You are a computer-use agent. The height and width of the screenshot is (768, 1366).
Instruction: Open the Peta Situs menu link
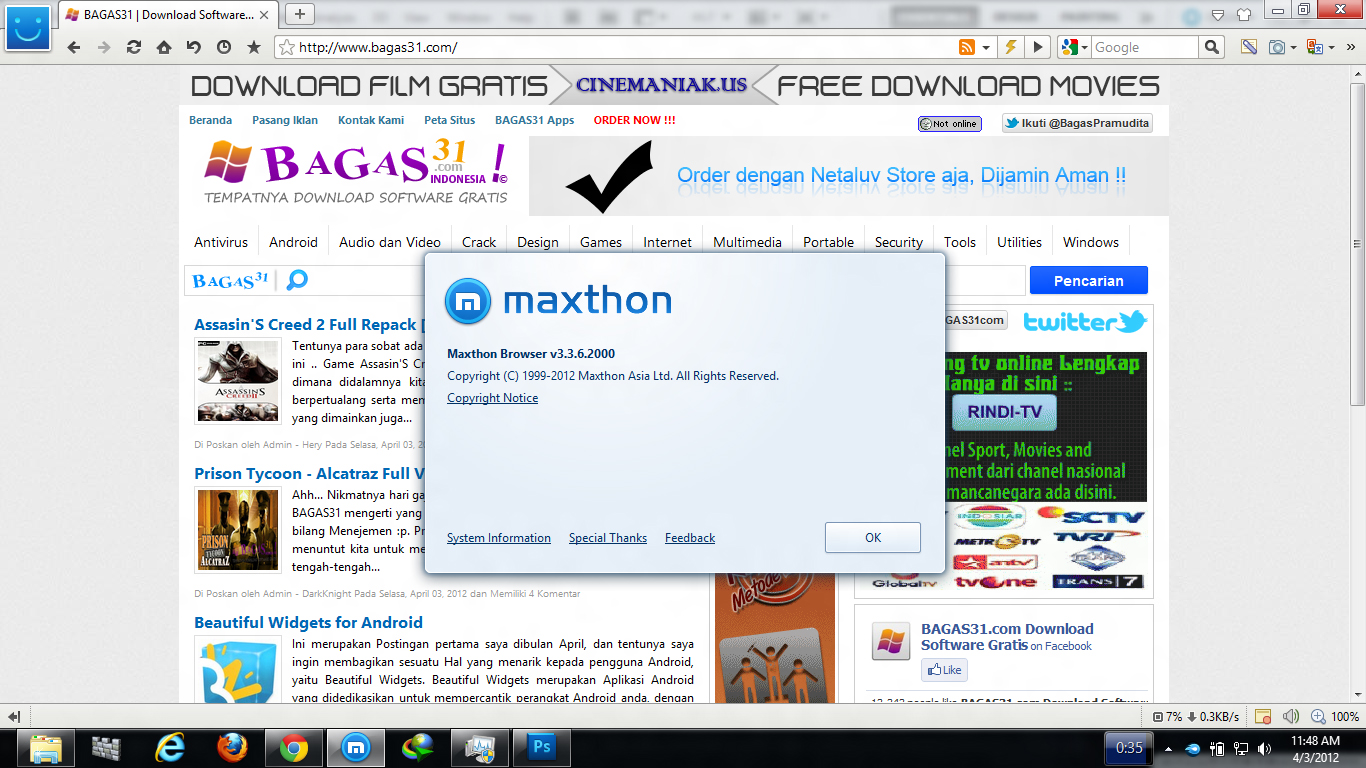pos(450,120)
